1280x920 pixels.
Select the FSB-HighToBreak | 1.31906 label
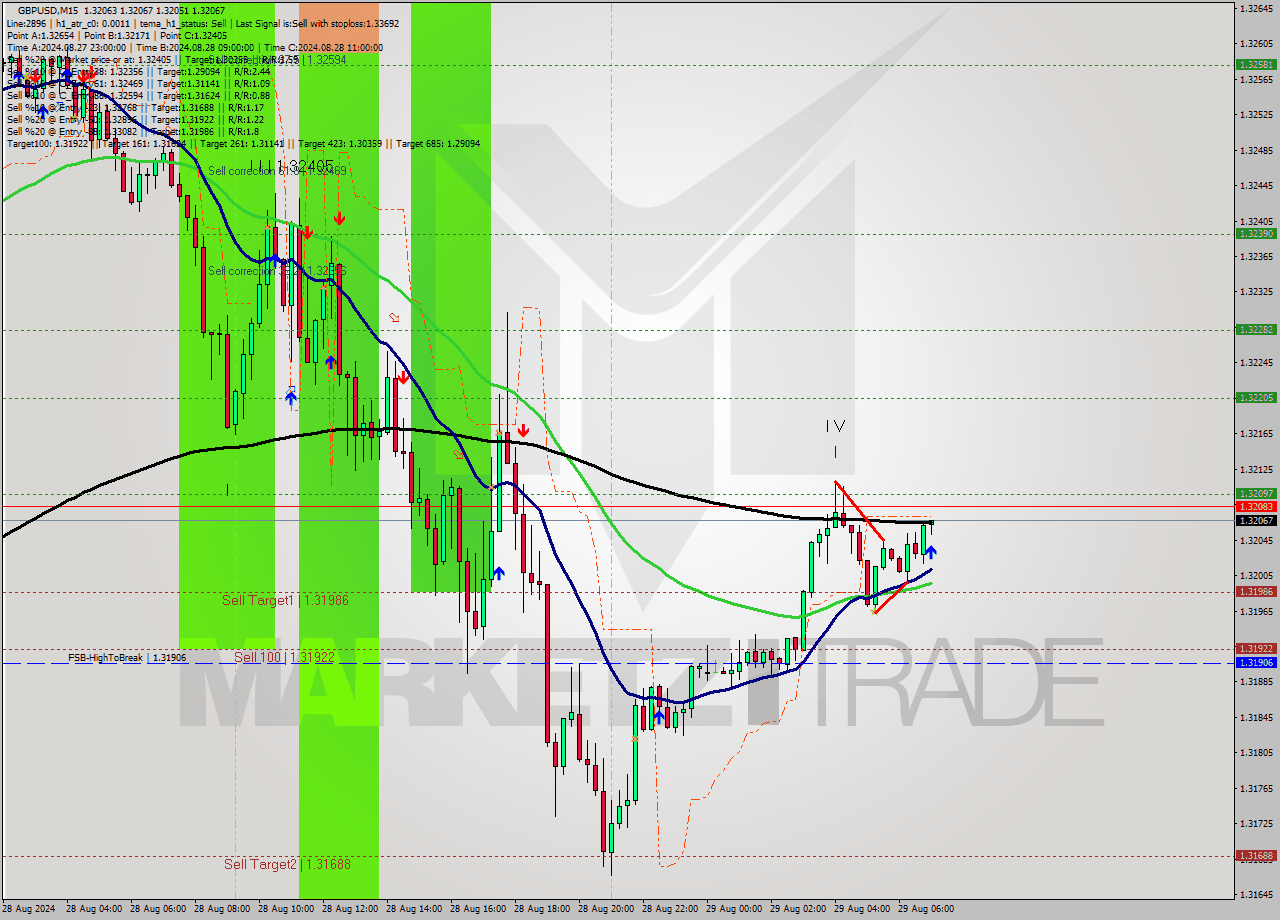(127, 658)
